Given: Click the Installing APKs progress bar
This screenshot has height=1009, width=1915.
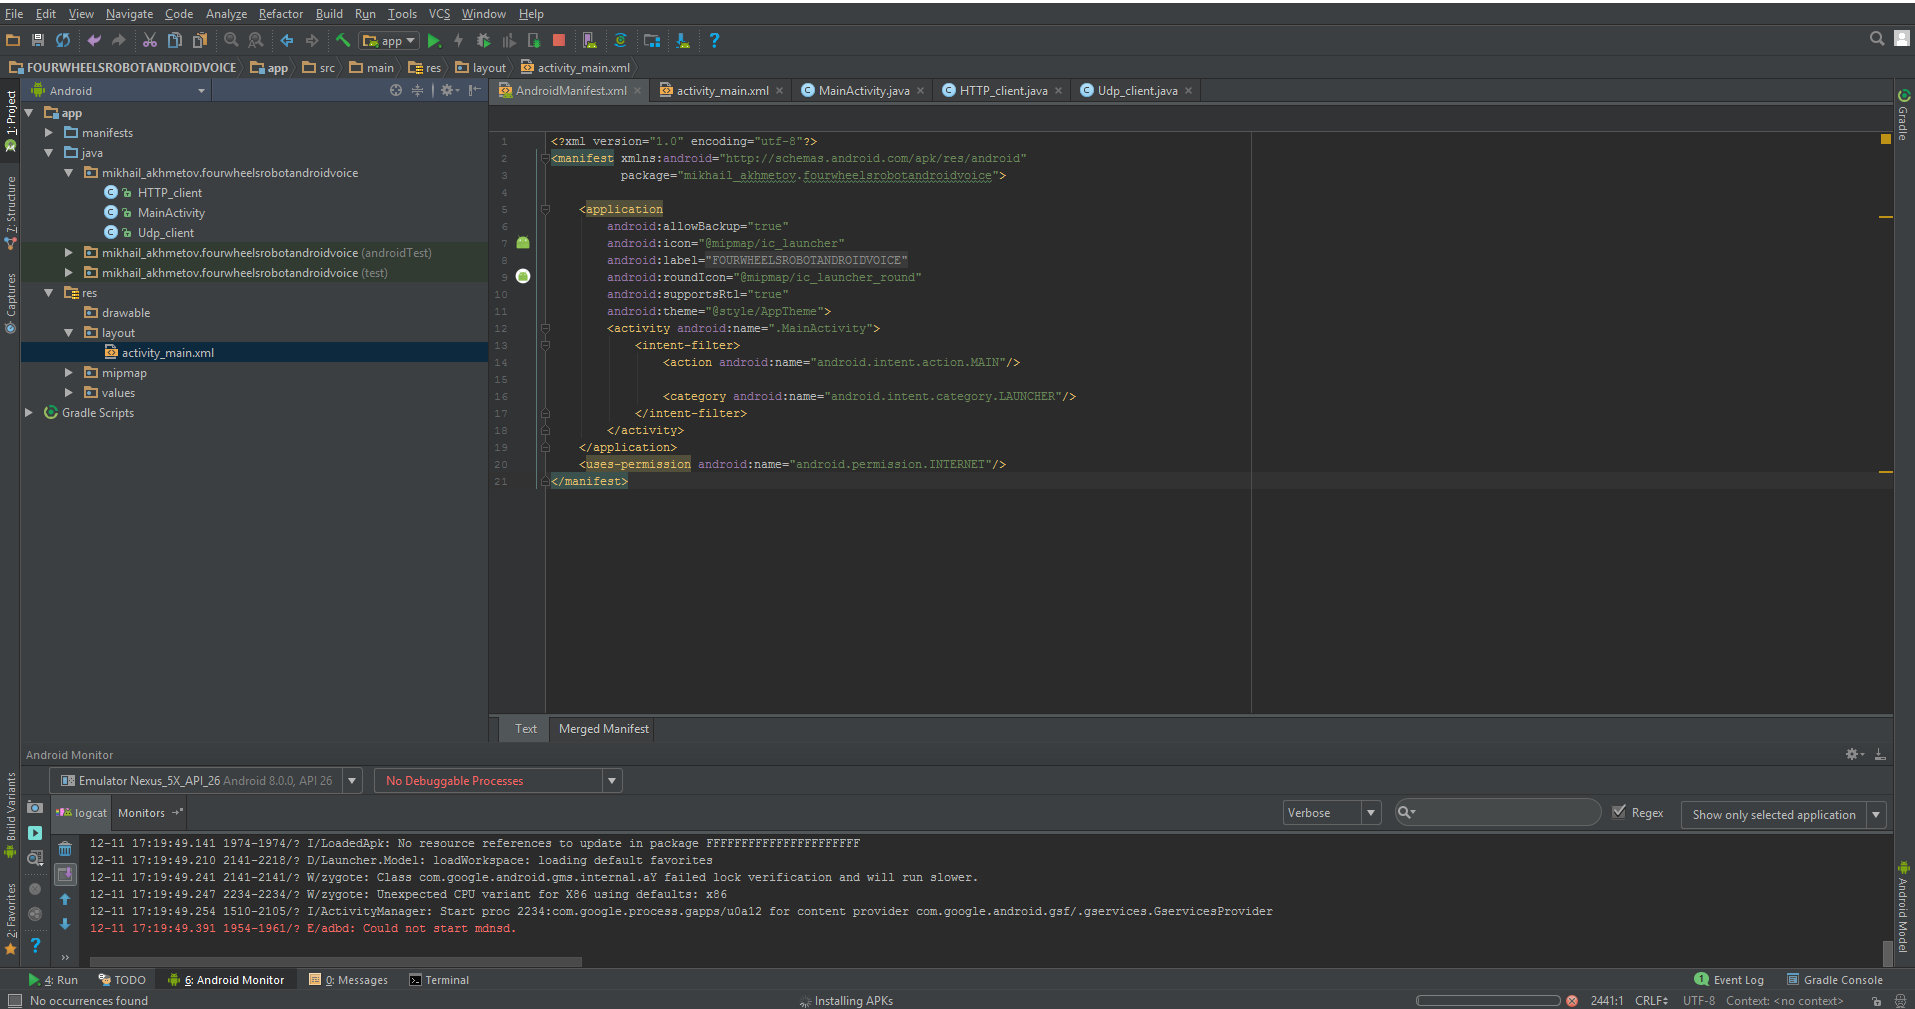Looking at the screenshot, I should [1487, 1001].
